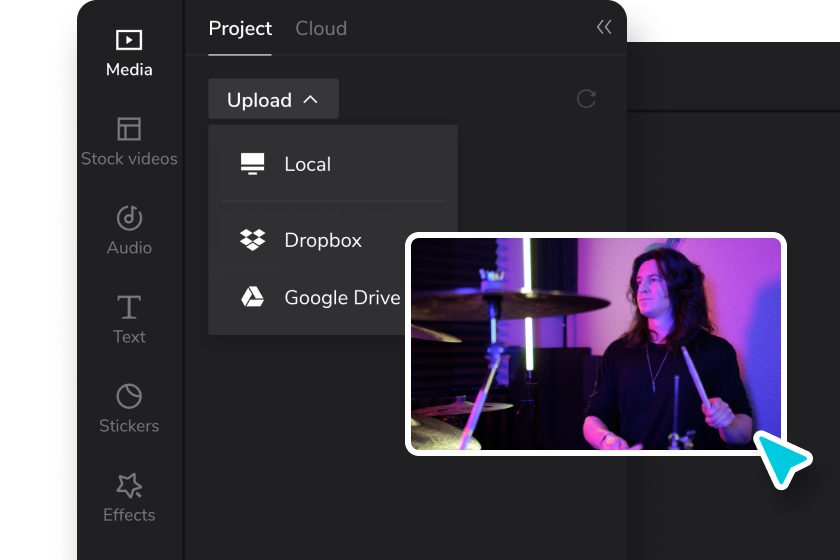The image size is (840, 560).
Task: Switch to the Cloud tab
Action: pyautogui.click(x=321, y=28)
